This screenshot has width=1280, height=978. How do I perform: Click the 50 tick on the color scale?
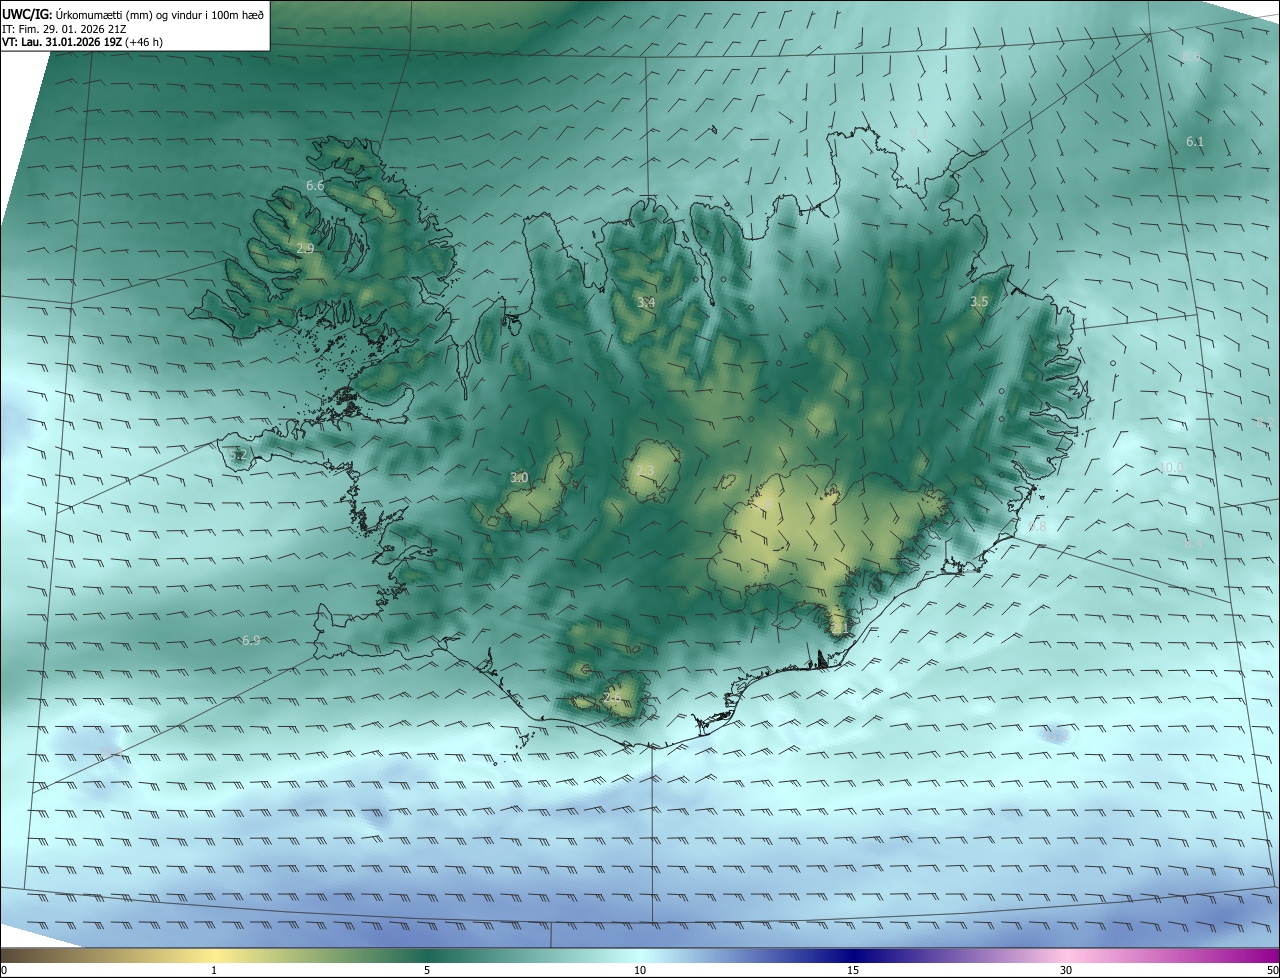pos(1272,970)
